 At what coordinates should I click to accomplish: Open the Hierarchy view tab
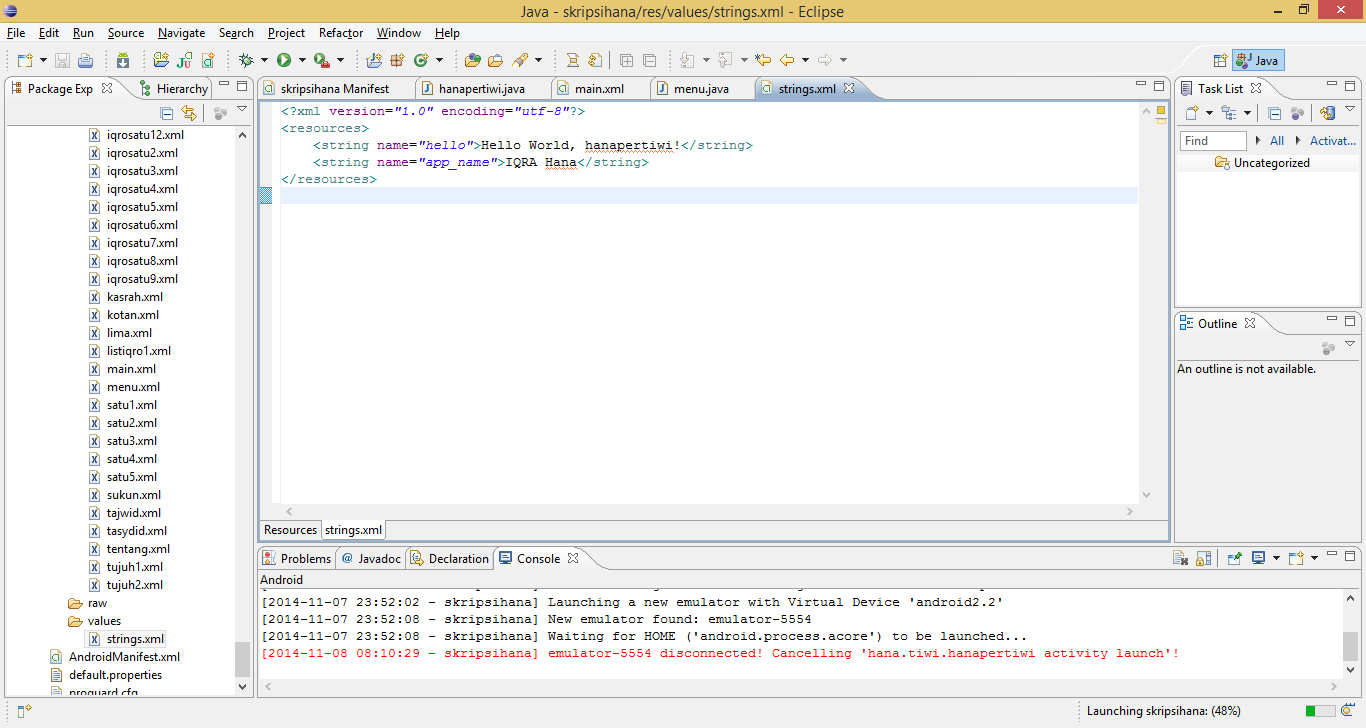(x=174, y=88)
